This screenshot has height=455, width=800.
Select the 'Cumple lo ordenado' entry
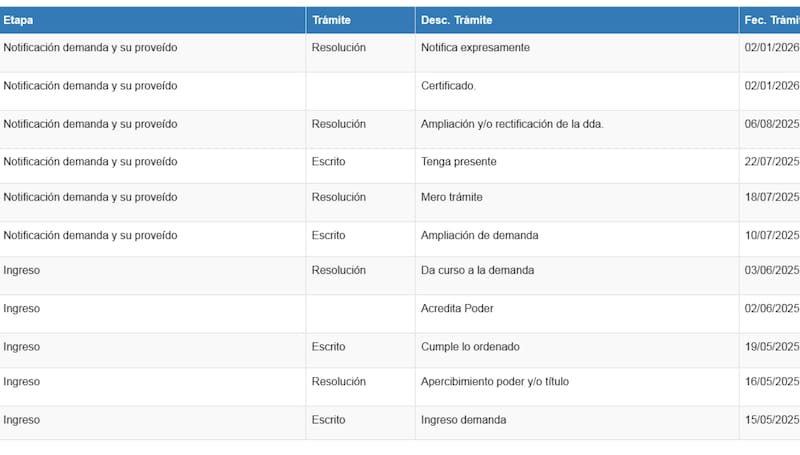[x=470, y=346]
